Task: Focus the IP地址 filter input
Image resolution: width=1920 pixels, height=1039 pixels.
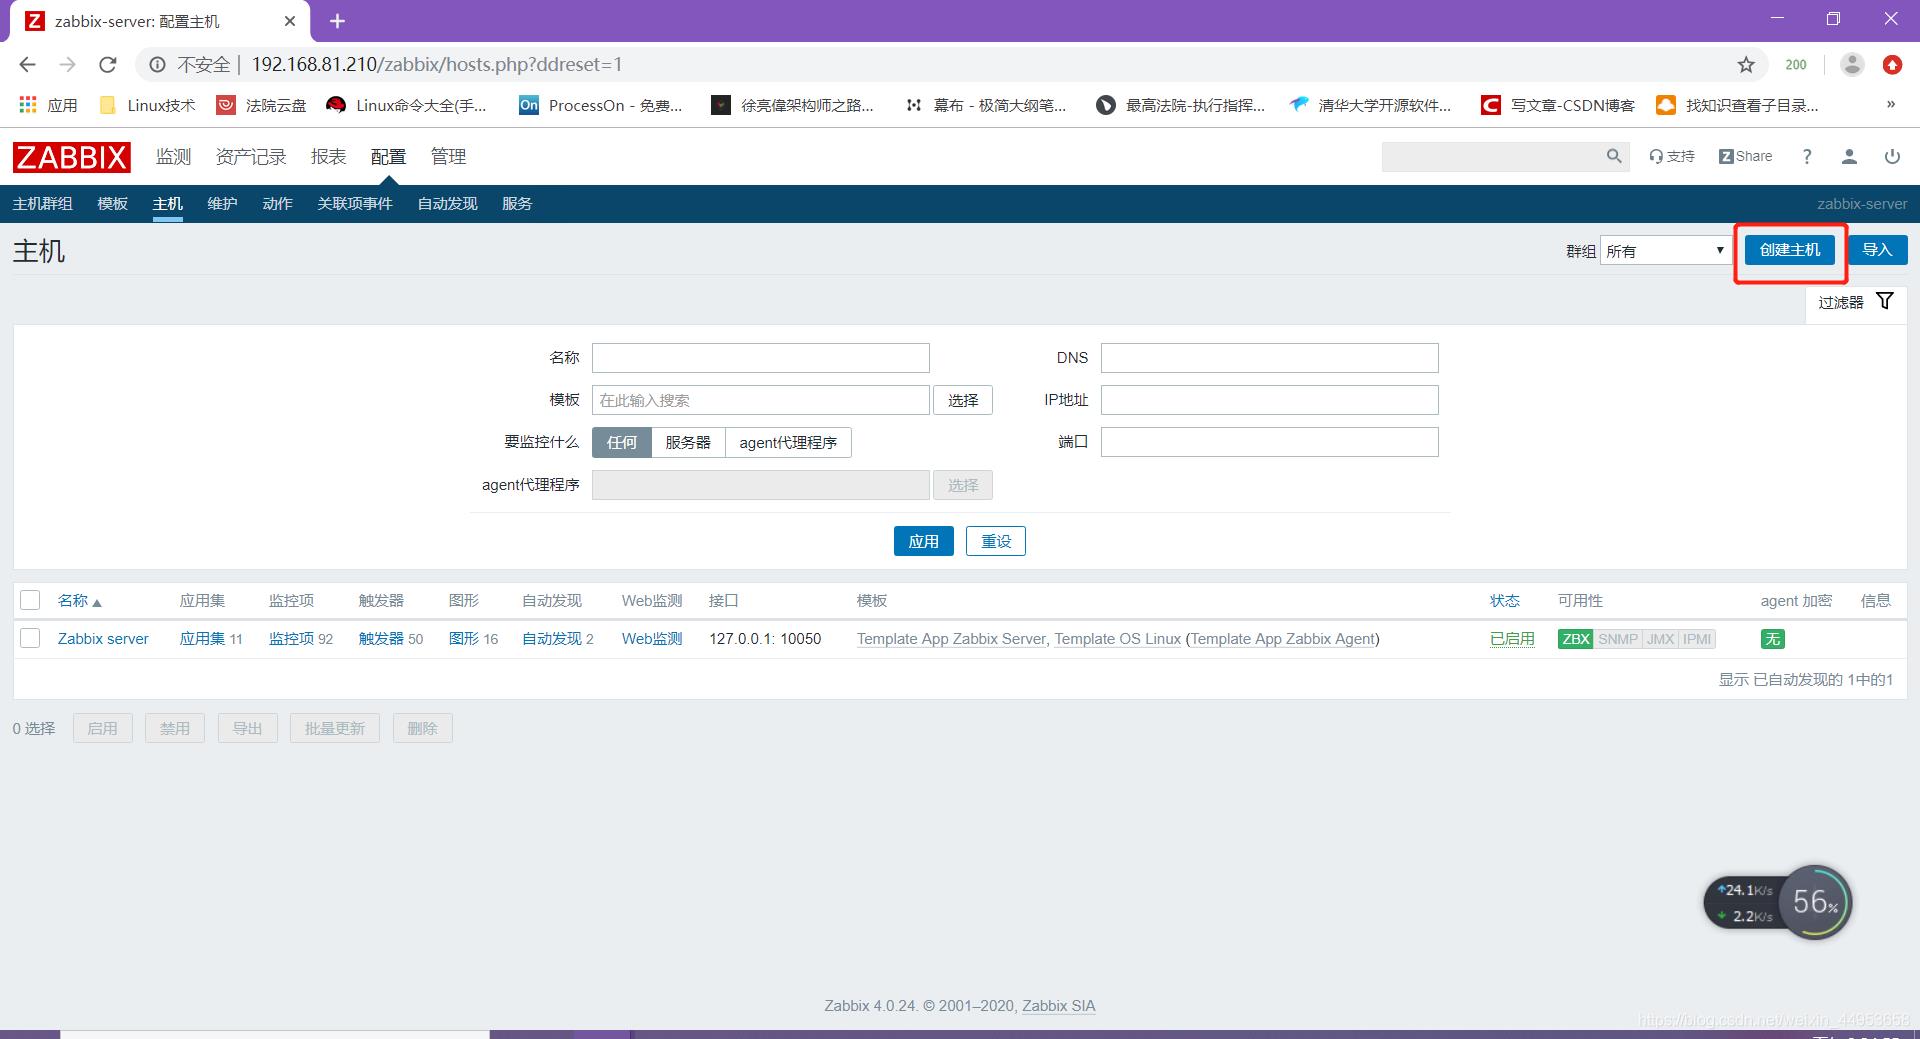Action: point(1270,400)
